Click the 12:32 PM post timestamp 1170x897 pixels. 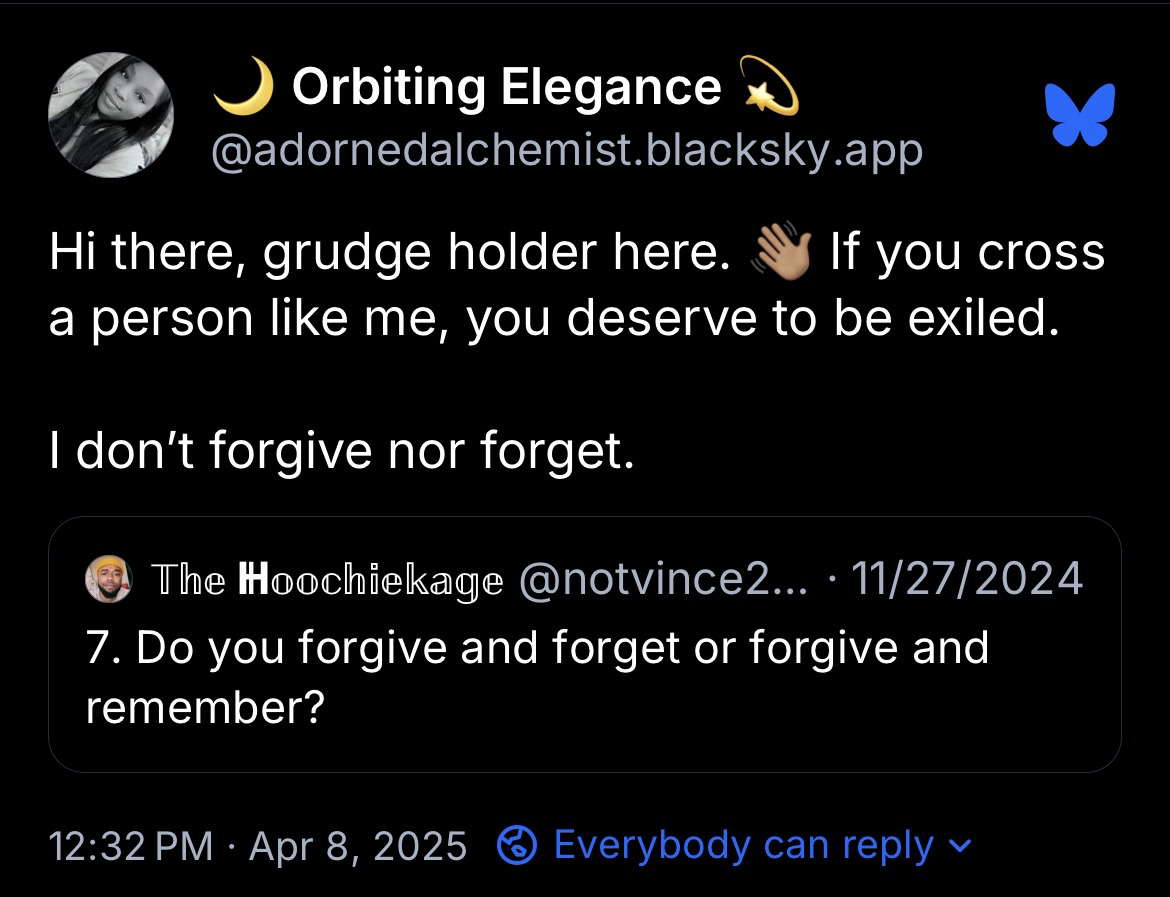(x=131, y=846)
